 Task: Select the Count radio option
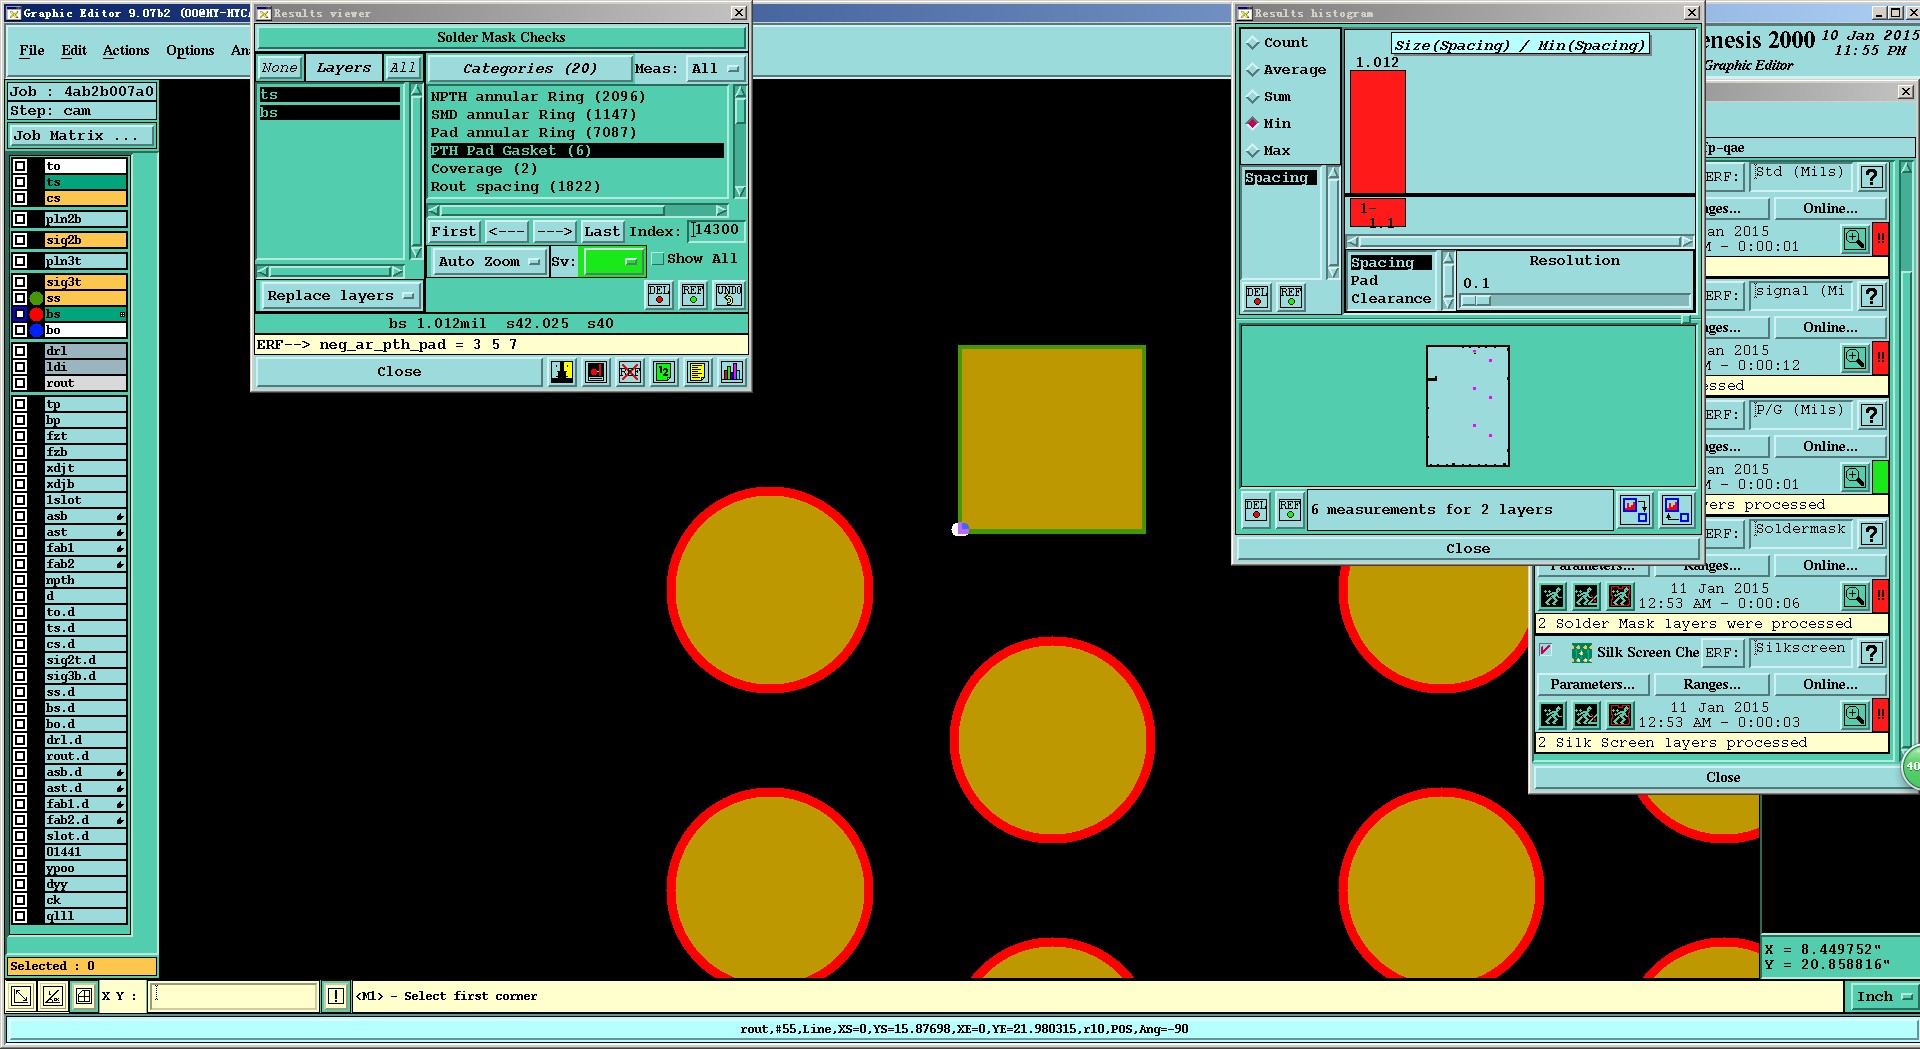click(1253, 43)
